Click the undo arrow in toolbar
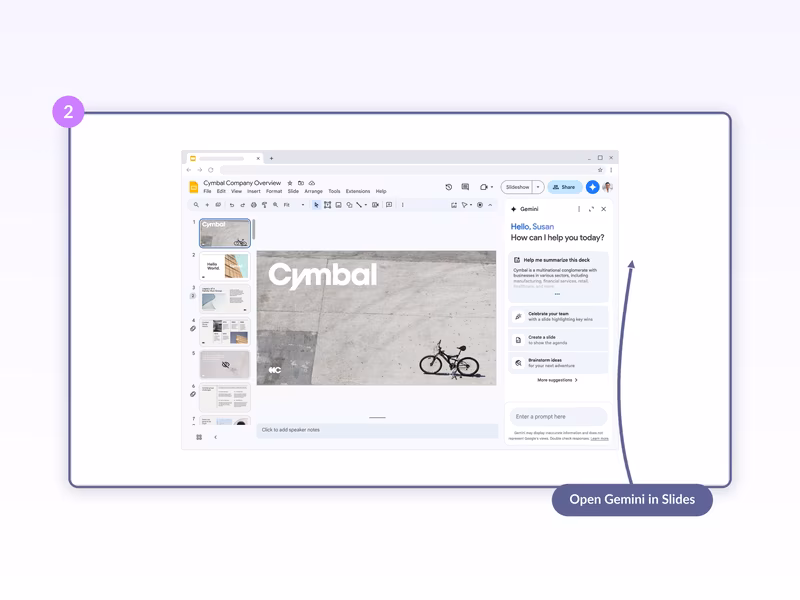This screenshot has height=600, width=800. [232, 205]
